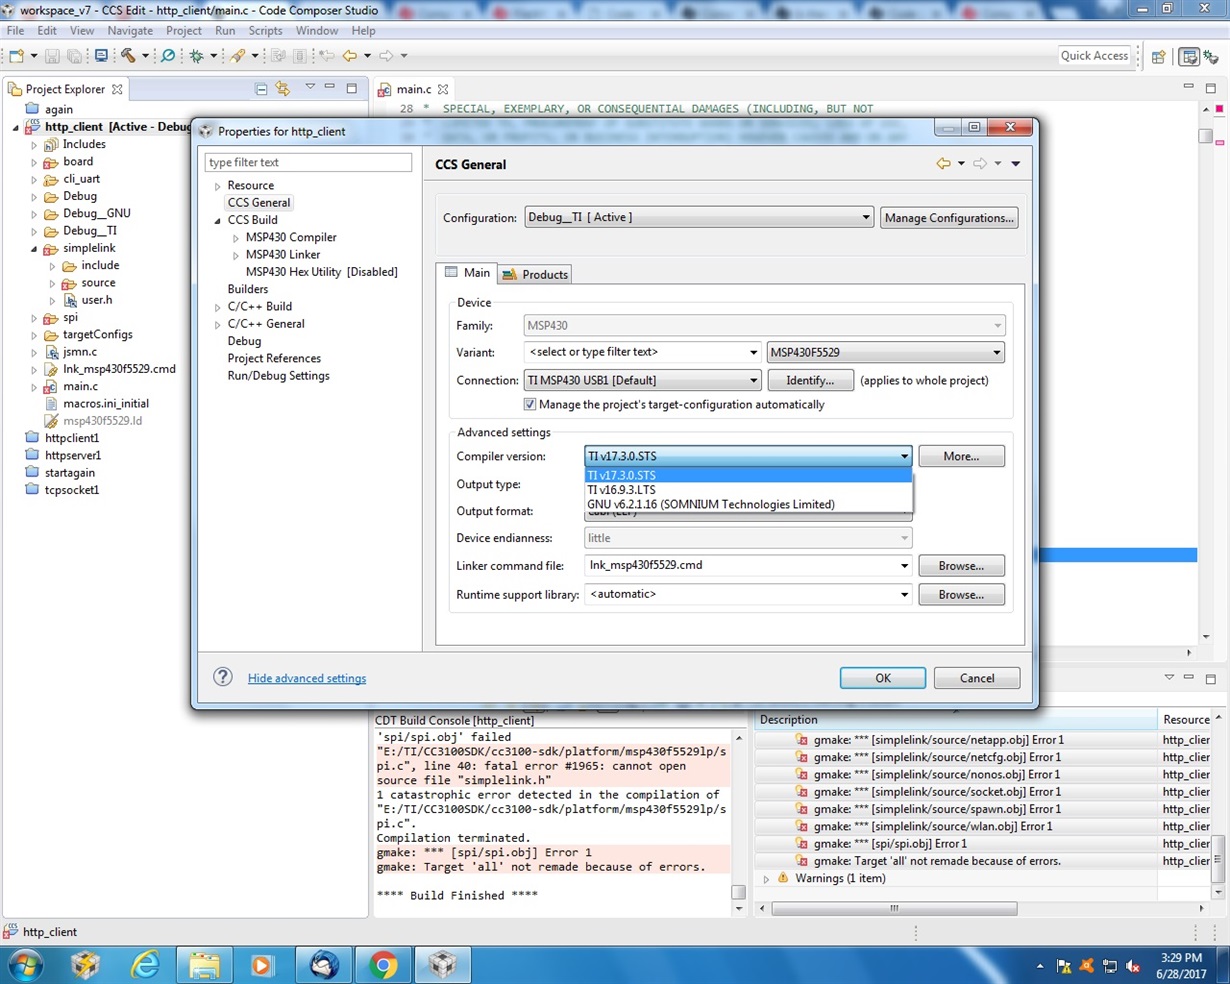This screenshot has height=984, width=1230.
Task: Click the speaker volume tray icon
Action: 1133,967
